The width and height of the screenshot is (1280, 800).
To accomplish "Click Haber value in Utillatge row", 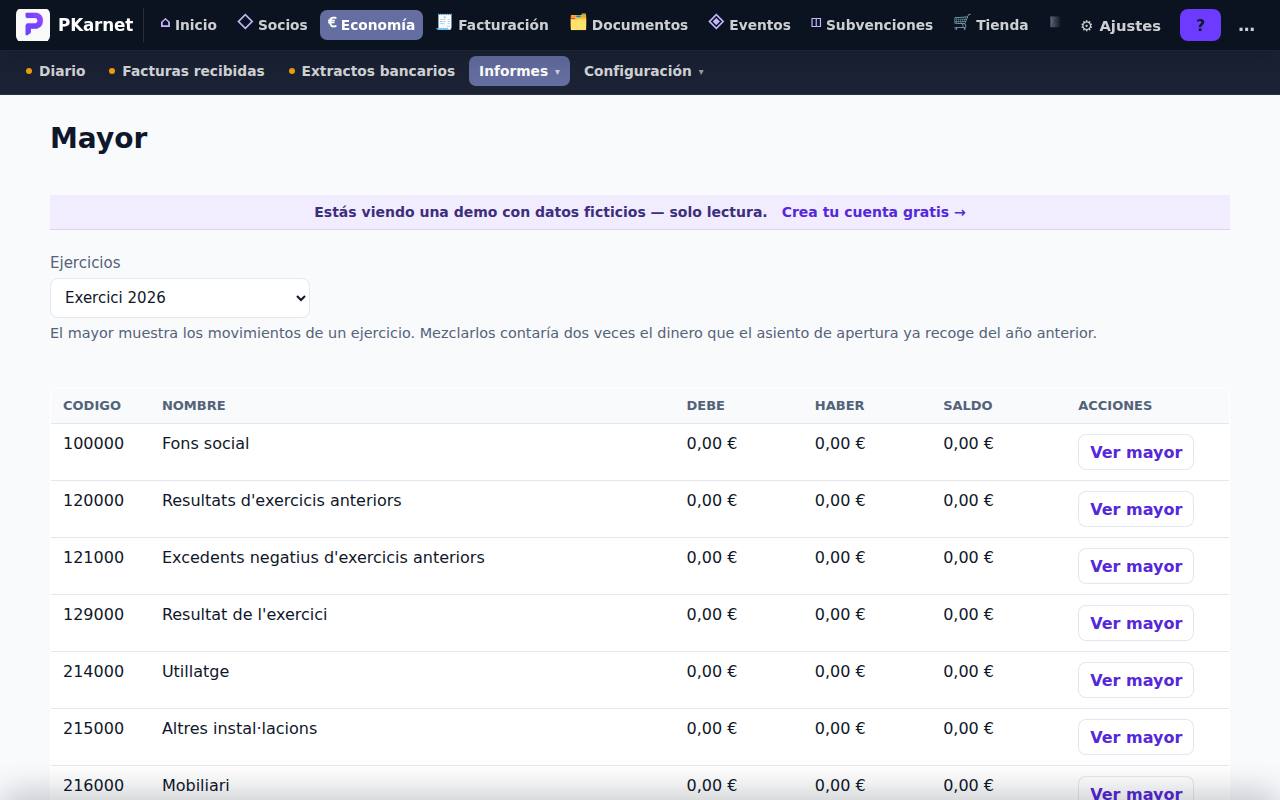I will (840, 671).
